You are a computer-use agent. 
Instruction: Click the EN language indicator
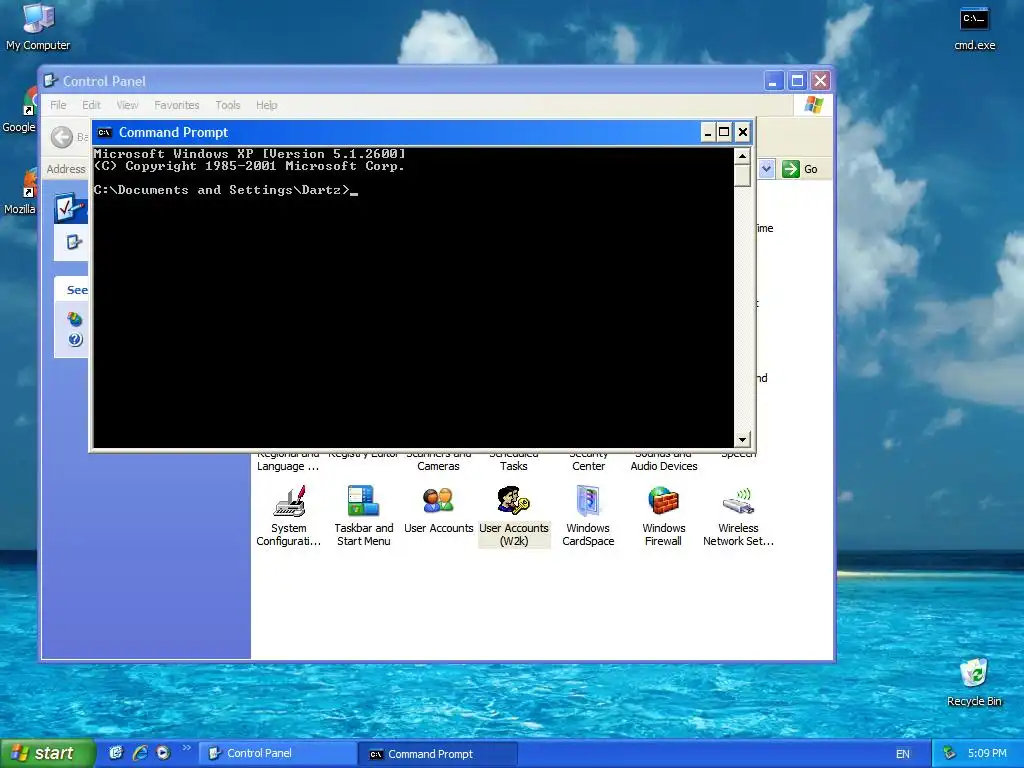click(x=903, y=754)
